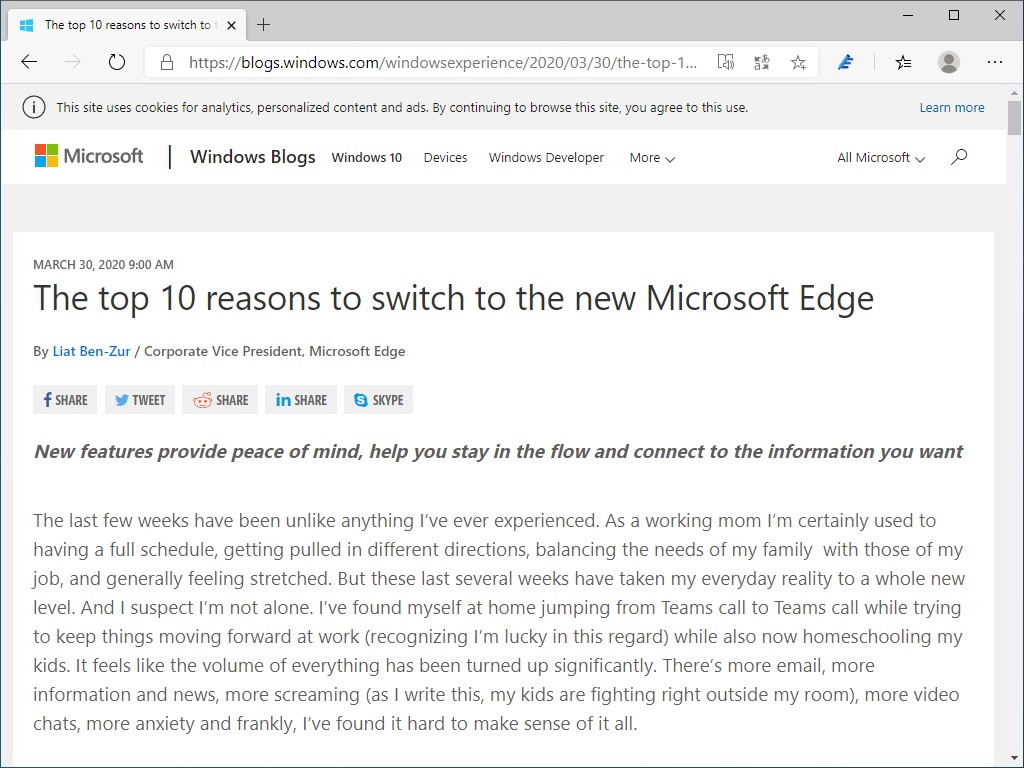Image resolution: width=1024 pixels, height=768 pixels.
Task: Share the article on Facebook
Action: (x=64, y=399)
